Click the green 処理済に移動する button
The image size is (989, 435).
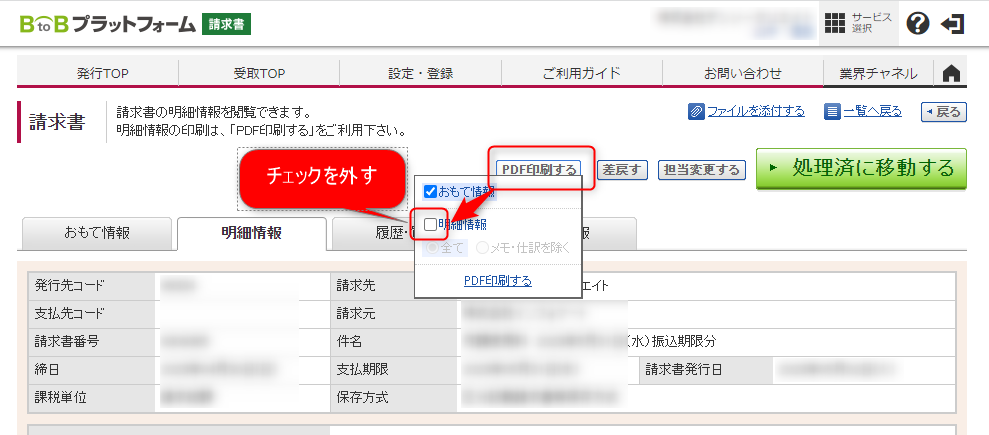click(x=861, y=168)
